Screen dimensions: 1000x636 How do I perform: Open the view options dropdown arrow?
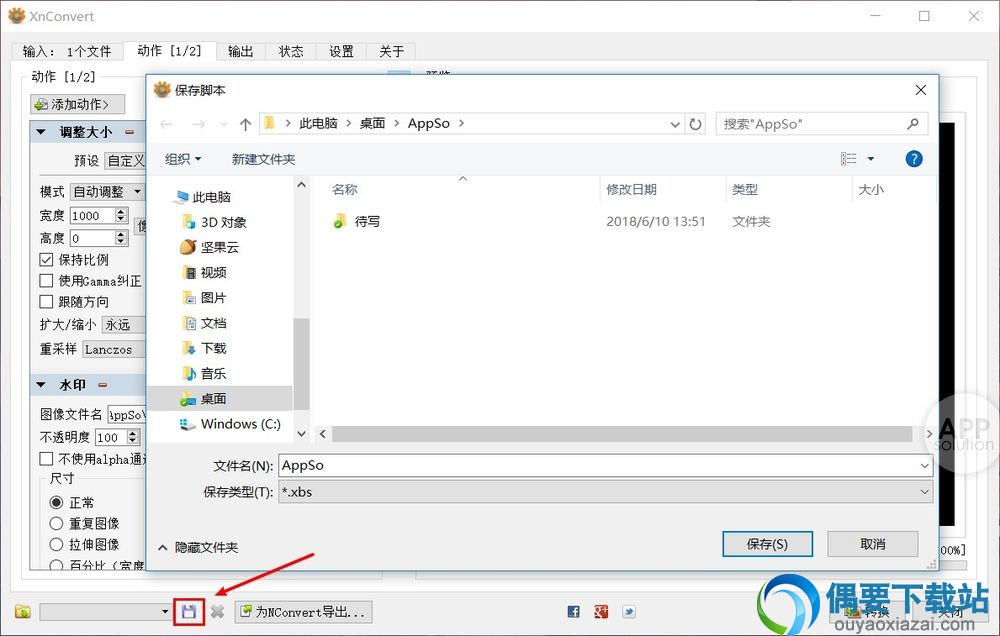[871, 159]
